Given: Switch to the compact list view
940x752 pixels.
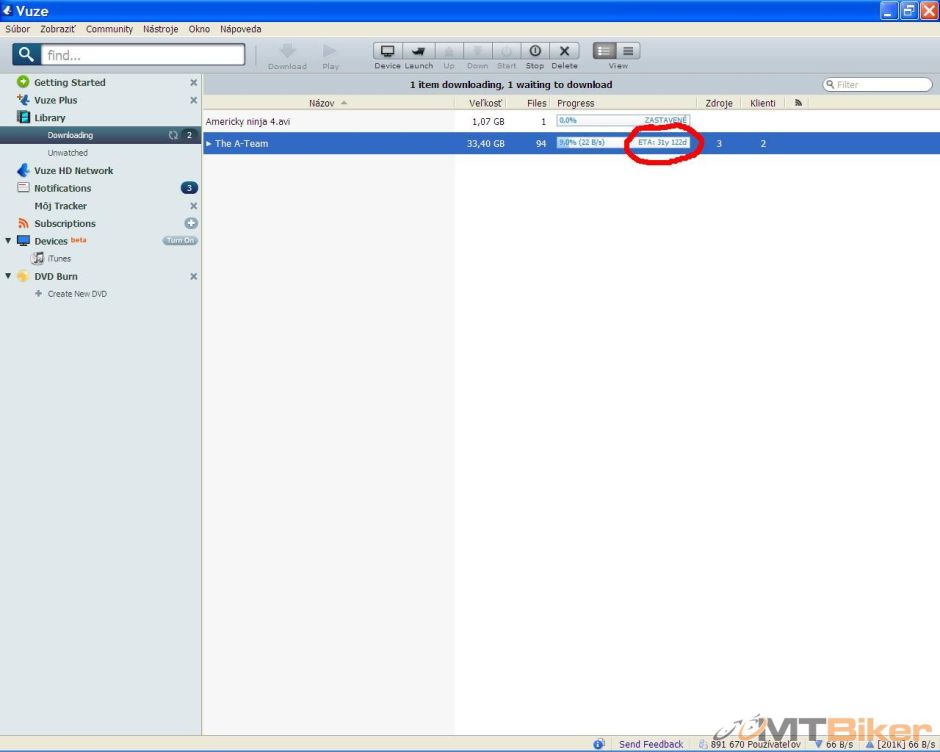Looking at the screenshot, I should point(628,51).
